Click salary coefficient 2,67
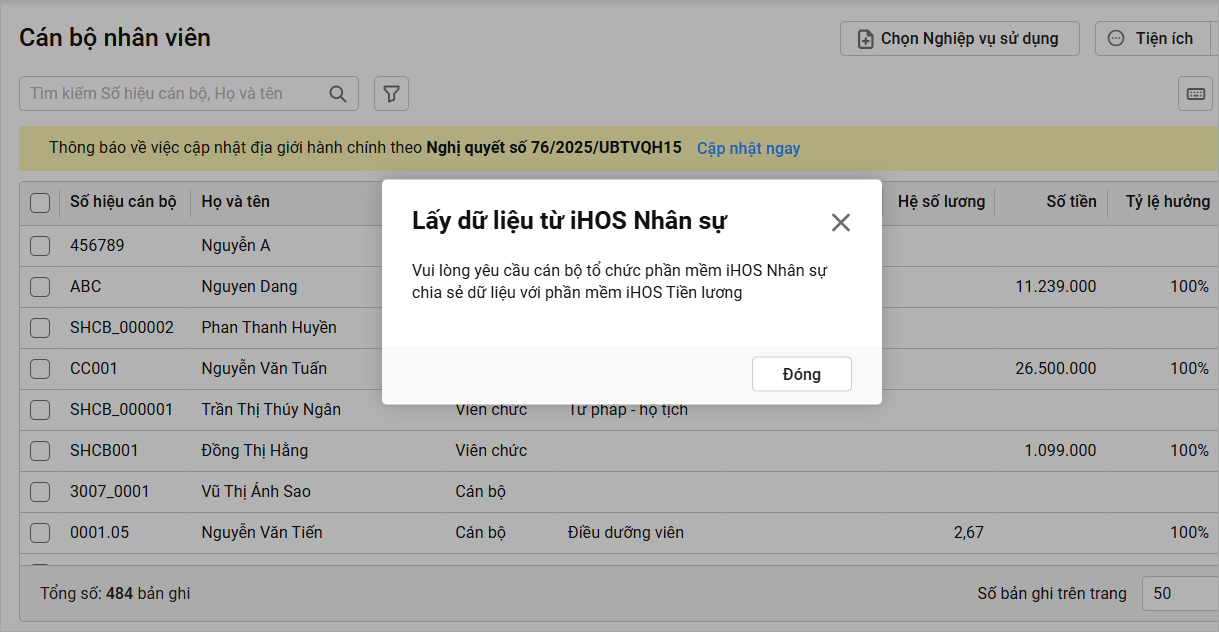The height and width of the screenshot is (632, 1219). 968,532
